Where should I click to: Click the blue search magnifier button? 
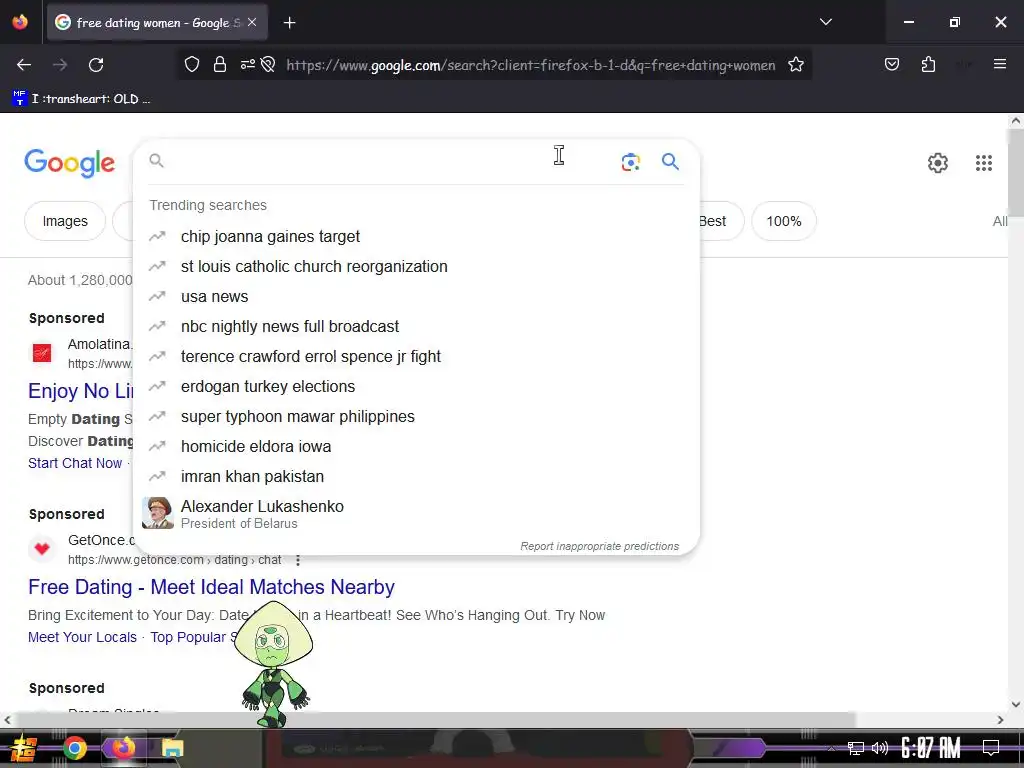670,161
